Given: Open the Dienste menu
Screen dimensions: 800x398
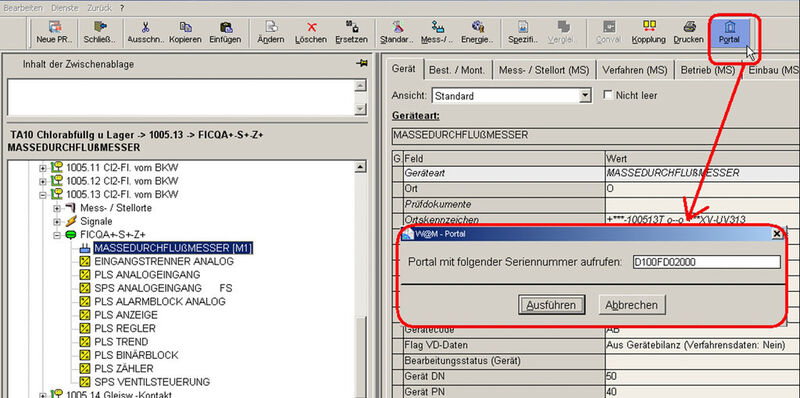Looking at the screenshot, I should click(x=65, y=8).
